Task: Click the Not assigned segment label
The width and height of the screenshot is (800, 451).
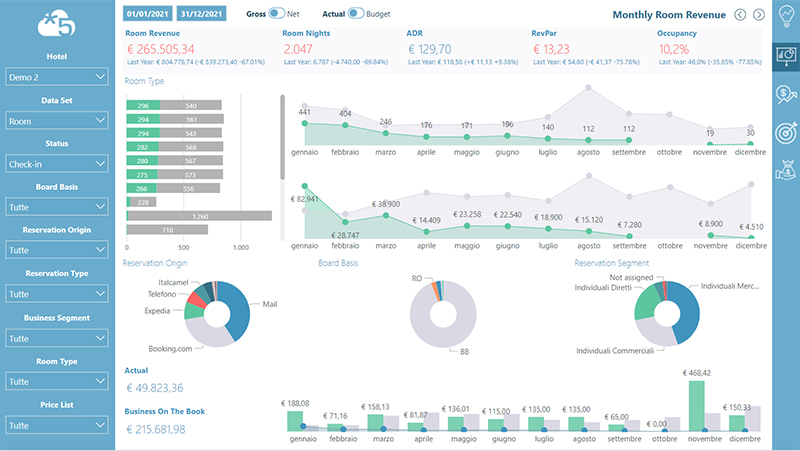Action: (x=631, y=277)
